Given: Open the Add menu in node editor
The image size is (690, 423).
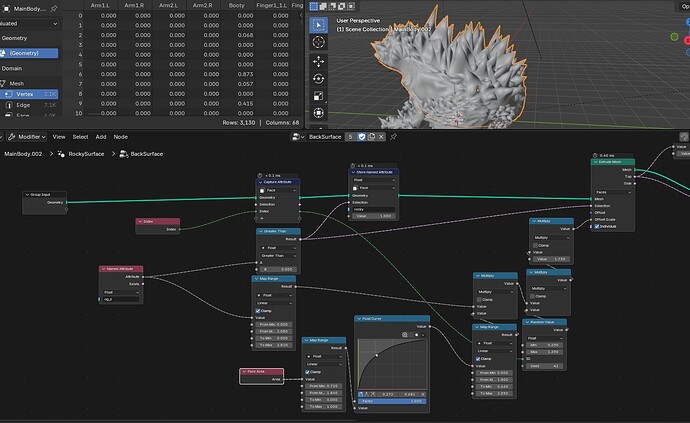Looking at the screenshot, I should tap(101, 137).
